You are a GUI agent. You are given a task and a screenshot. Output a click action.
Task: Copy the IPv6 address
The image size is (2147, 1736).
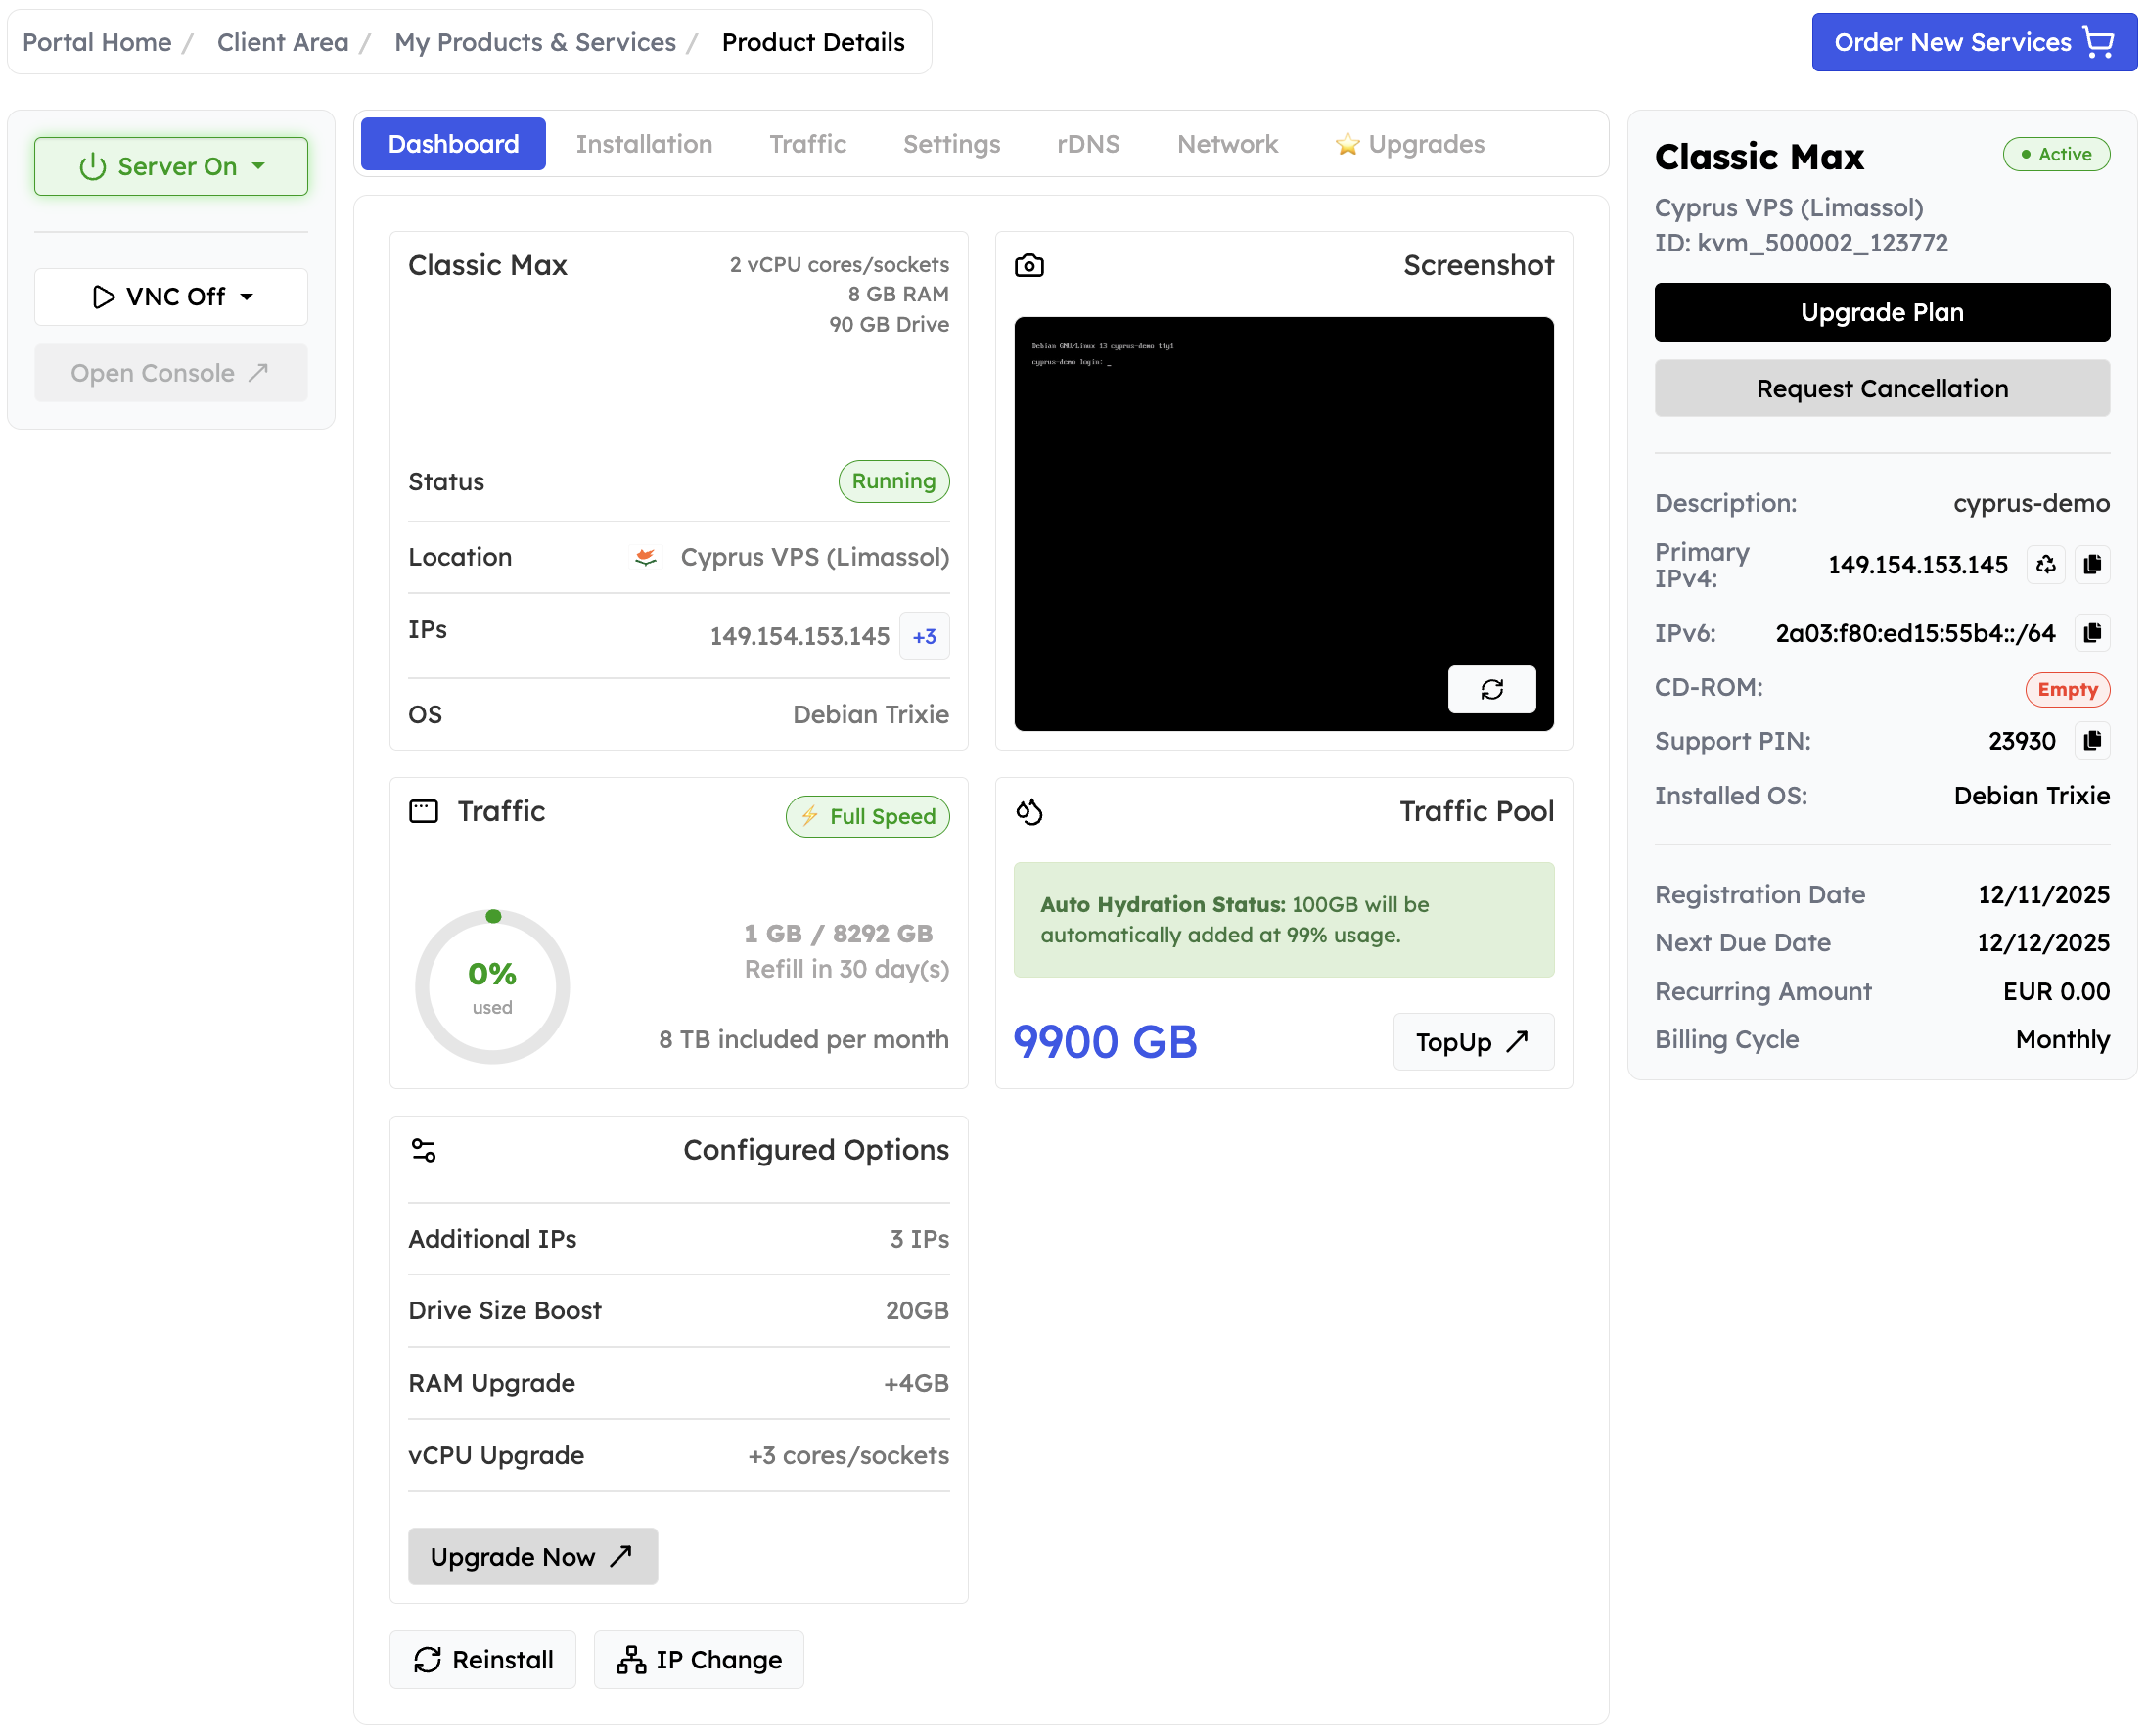2093,633
